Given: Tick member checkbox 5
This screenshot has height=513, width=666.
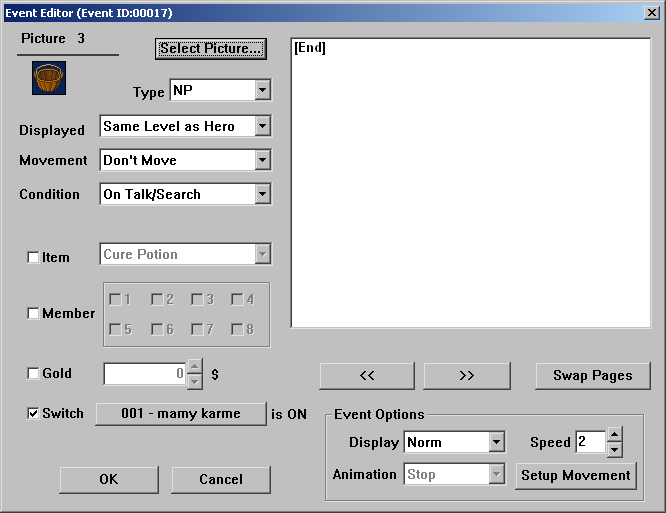Looking at the screenshot, I should point(115,329).
